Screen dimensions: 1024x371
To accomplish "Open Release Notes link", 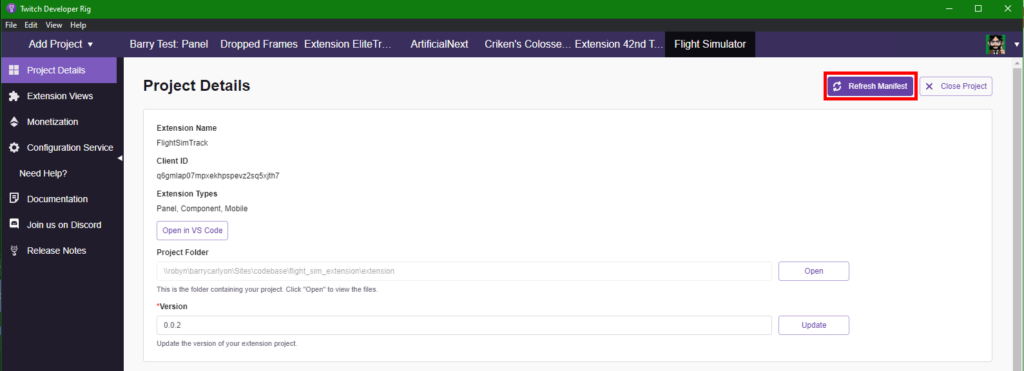I will [x=59, y=250].
